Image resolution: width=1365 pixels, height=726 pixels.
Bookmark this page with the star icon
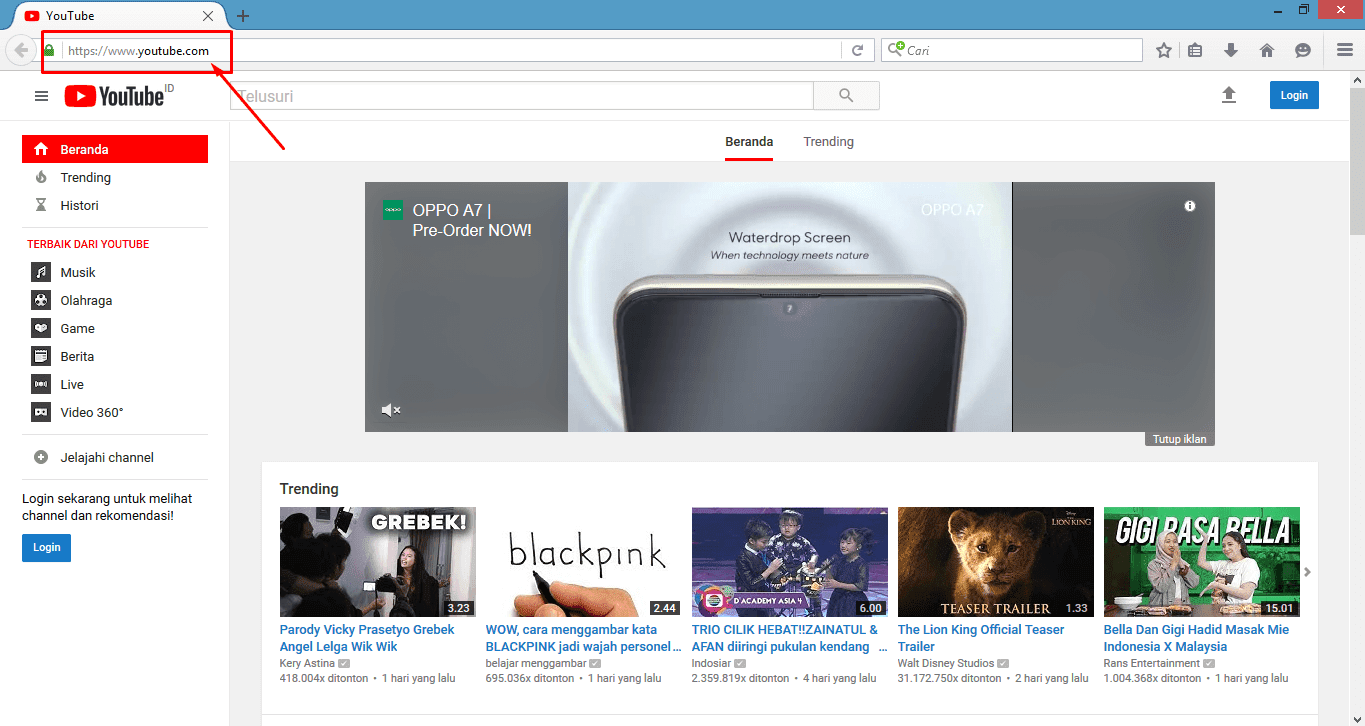[x=1164, y=50]
